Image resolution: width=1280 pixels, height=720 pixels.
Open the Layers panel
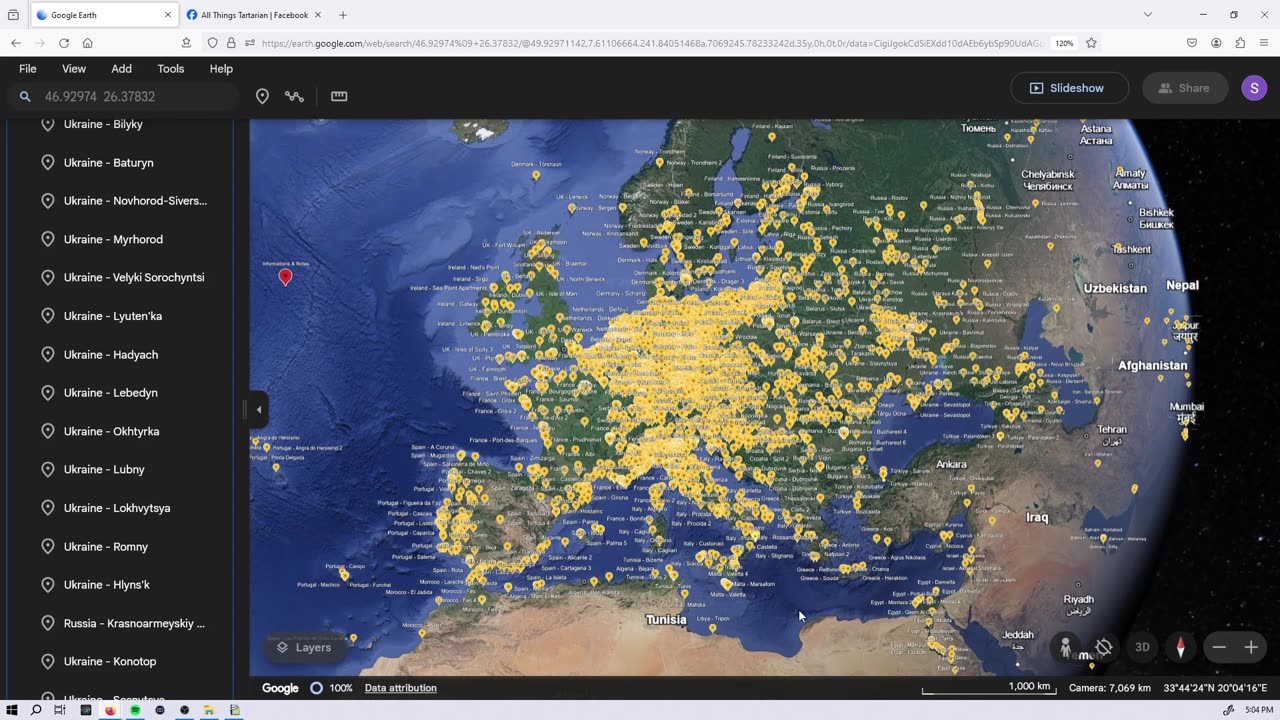pos(304,648)
